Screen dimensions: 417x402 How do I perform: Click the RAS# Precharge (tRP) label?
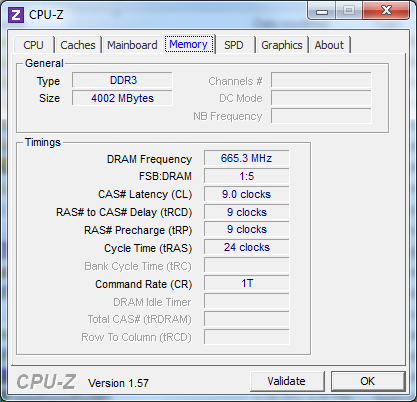click(138, 230)
